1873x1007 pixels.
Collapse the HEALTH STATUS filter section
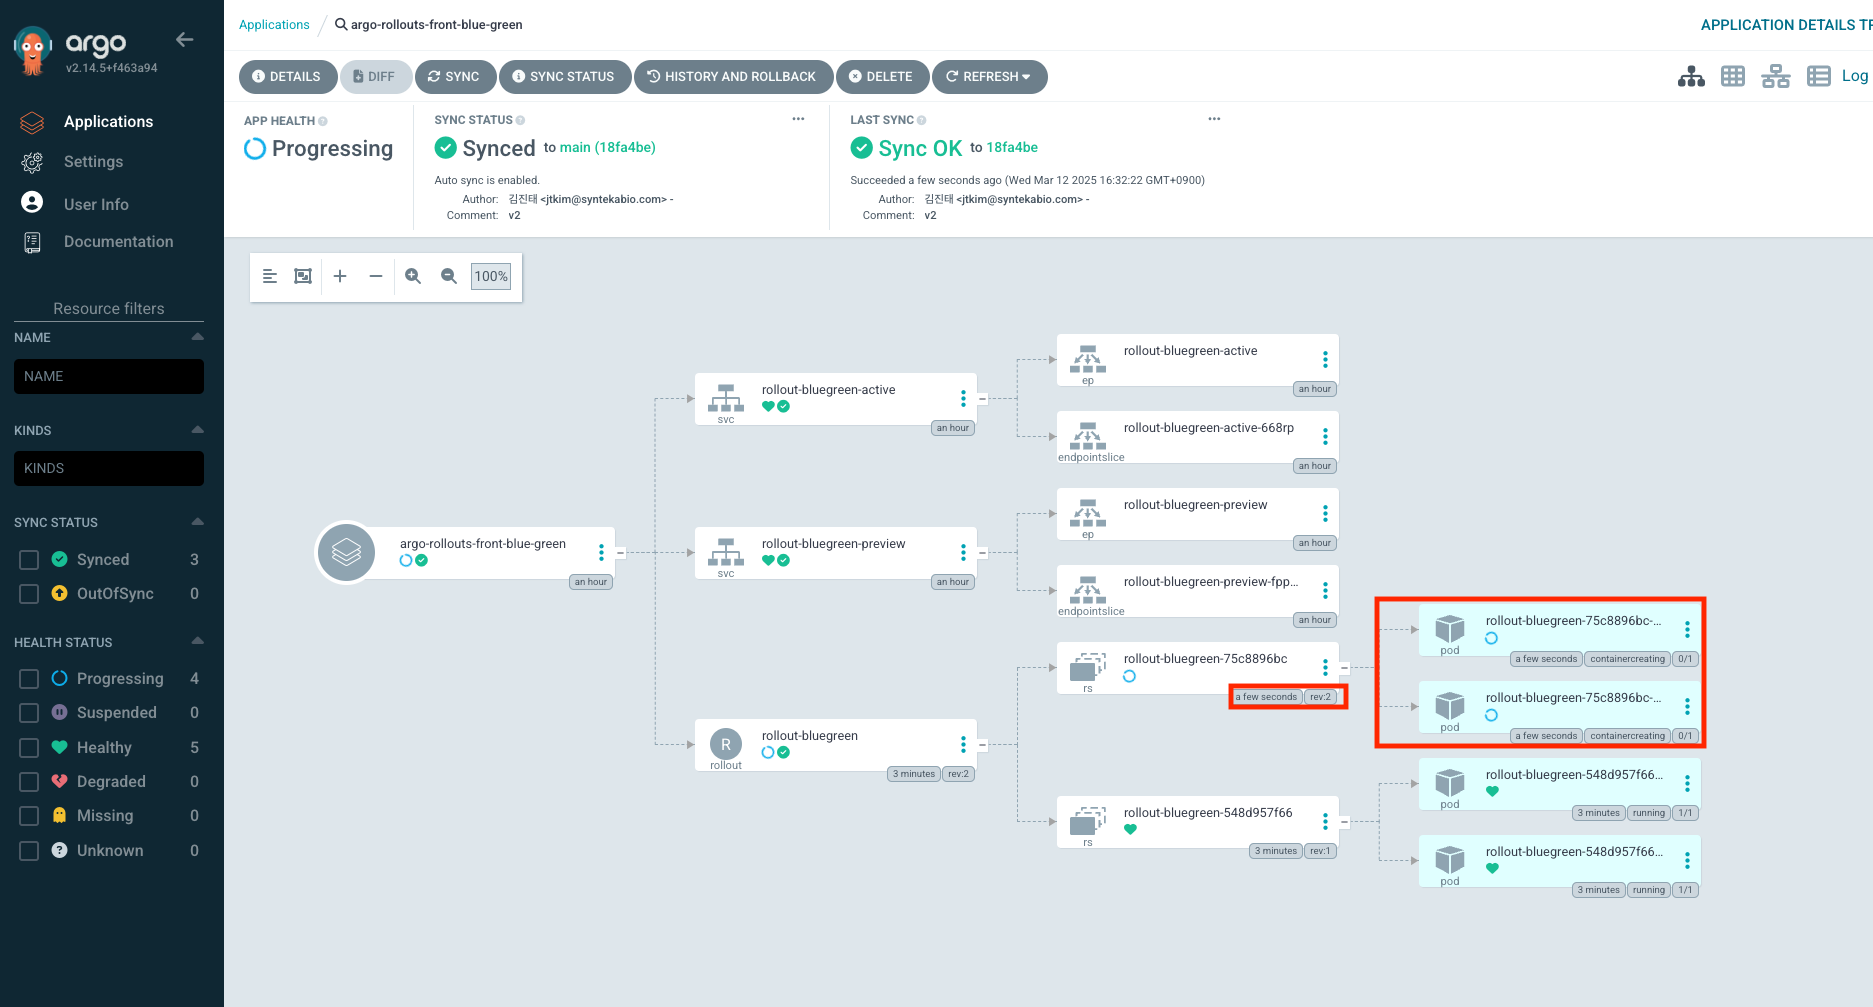197,641
